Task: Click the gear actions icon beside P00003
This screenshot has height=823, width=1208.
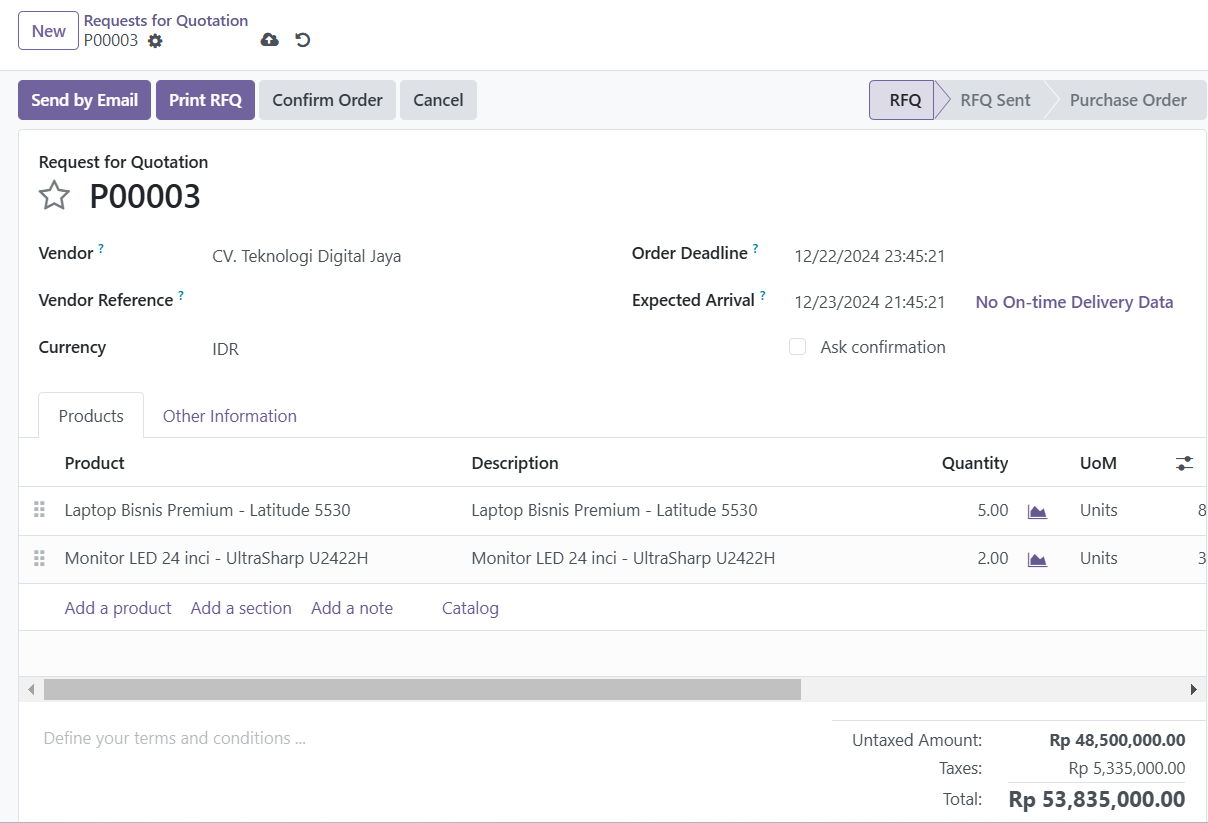Action: coord(154,41)
